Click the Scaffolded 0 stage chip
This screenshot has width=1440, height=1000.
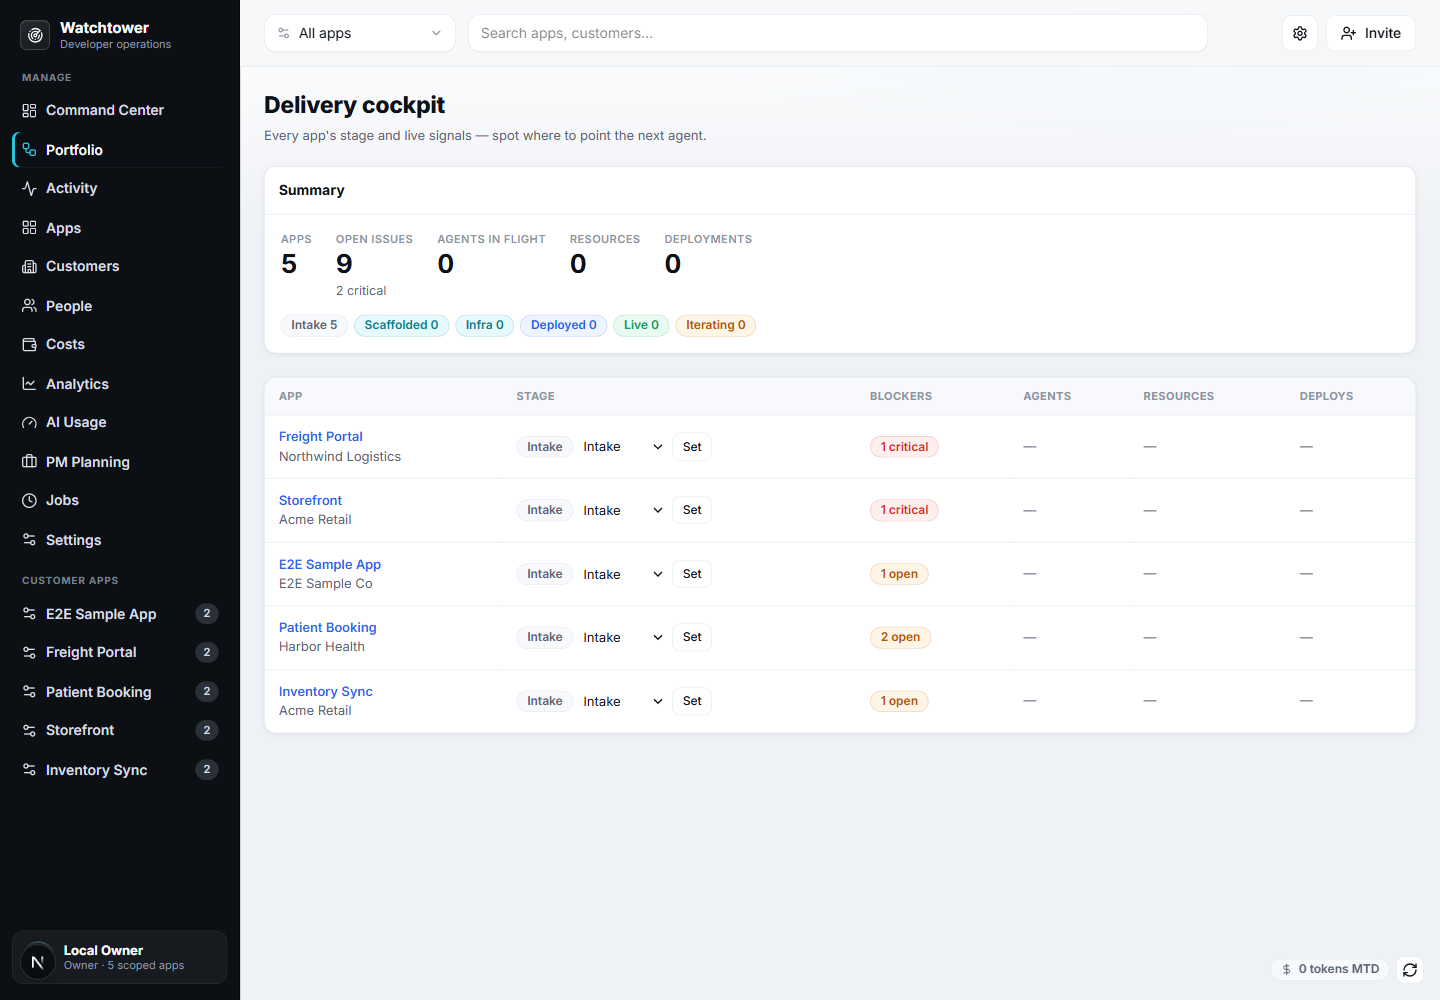(401, 325)
